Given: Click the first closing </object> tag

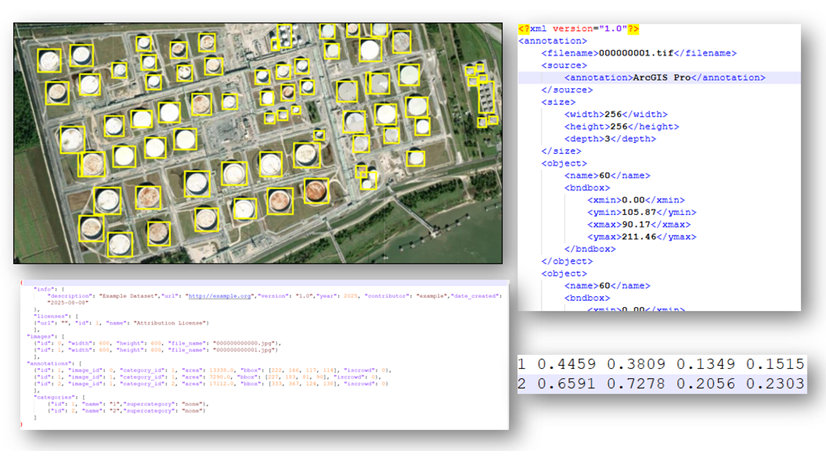Looking at the screenshot, I should click(567, 261).
